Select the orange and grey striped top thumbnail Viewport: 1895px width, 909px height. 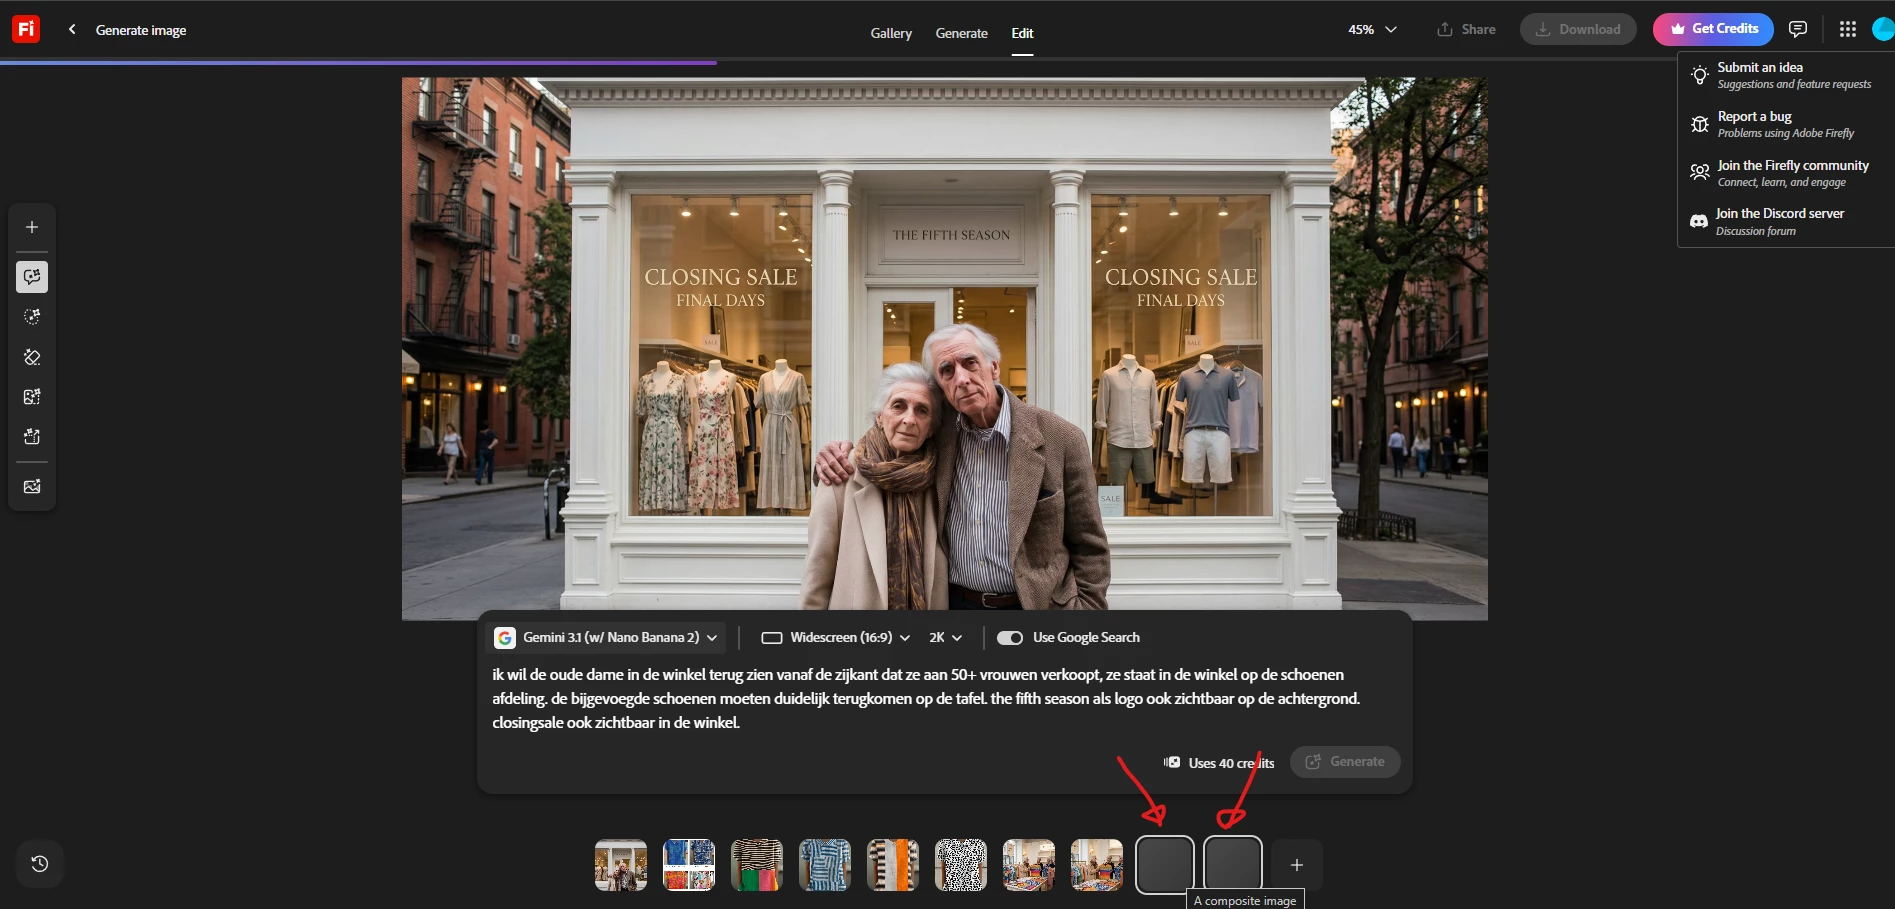pos(893,865)
